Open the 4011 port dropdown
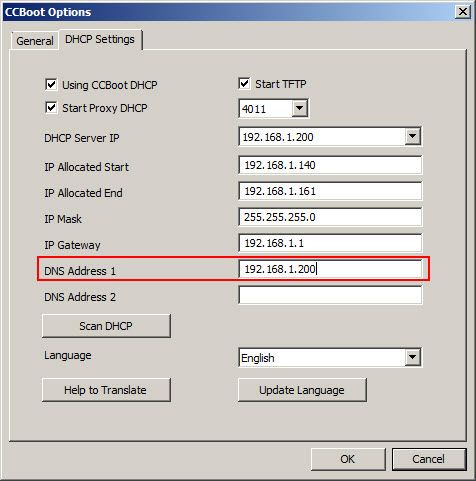Screen dimensions: 476x481 click(300, 108)
